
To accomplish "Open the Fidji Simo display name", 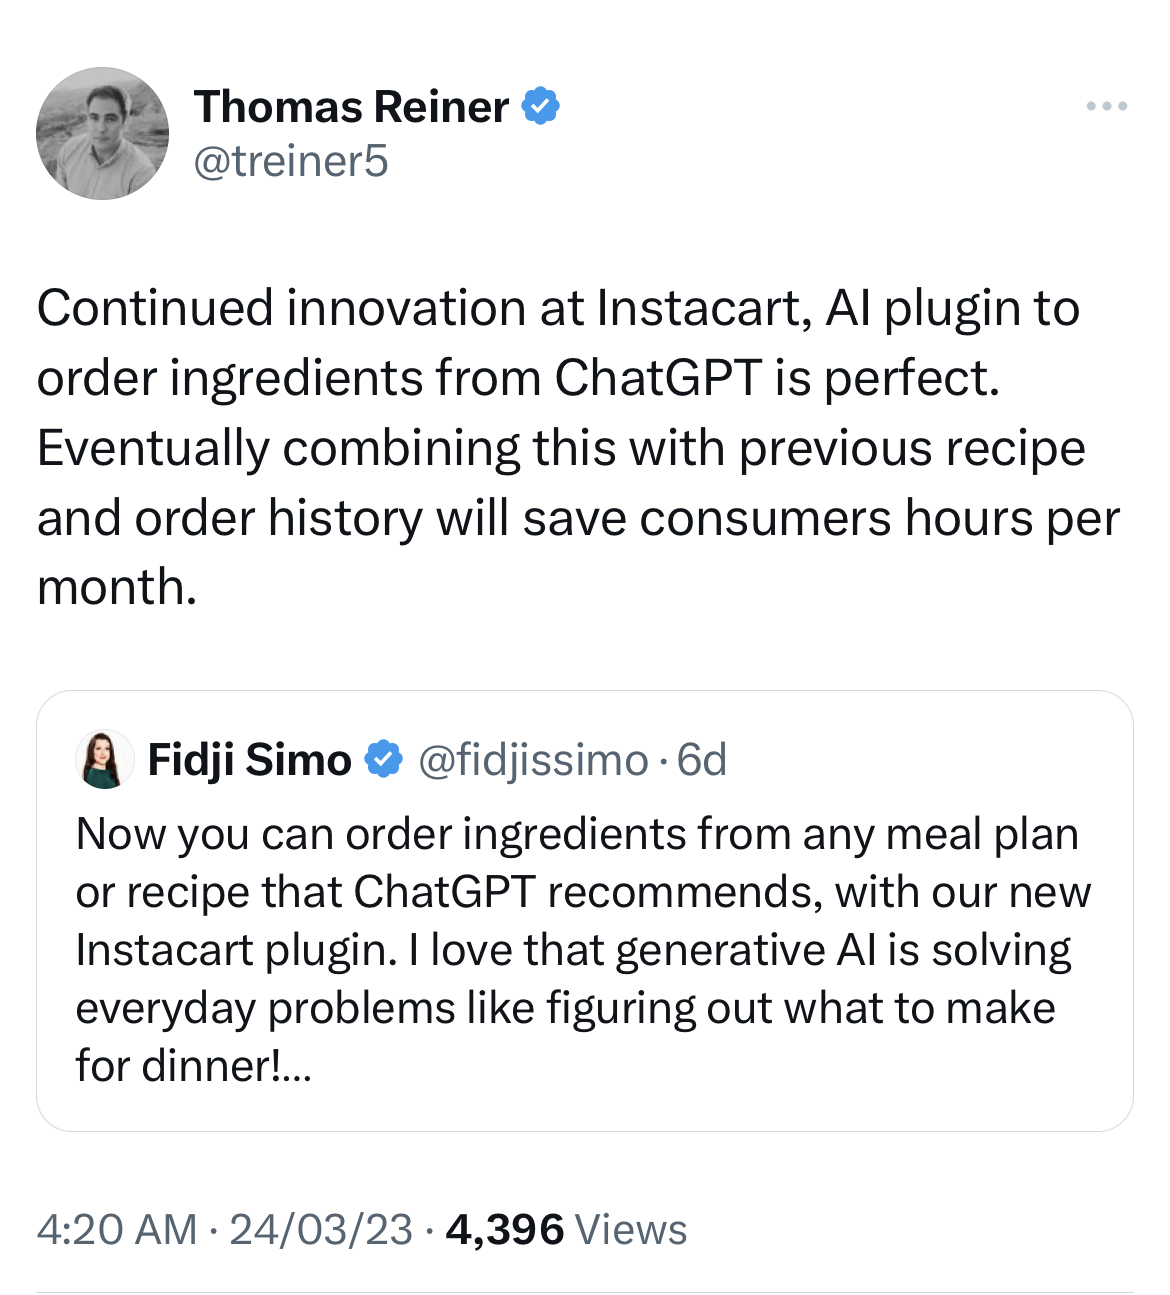I will pos(249,760).
